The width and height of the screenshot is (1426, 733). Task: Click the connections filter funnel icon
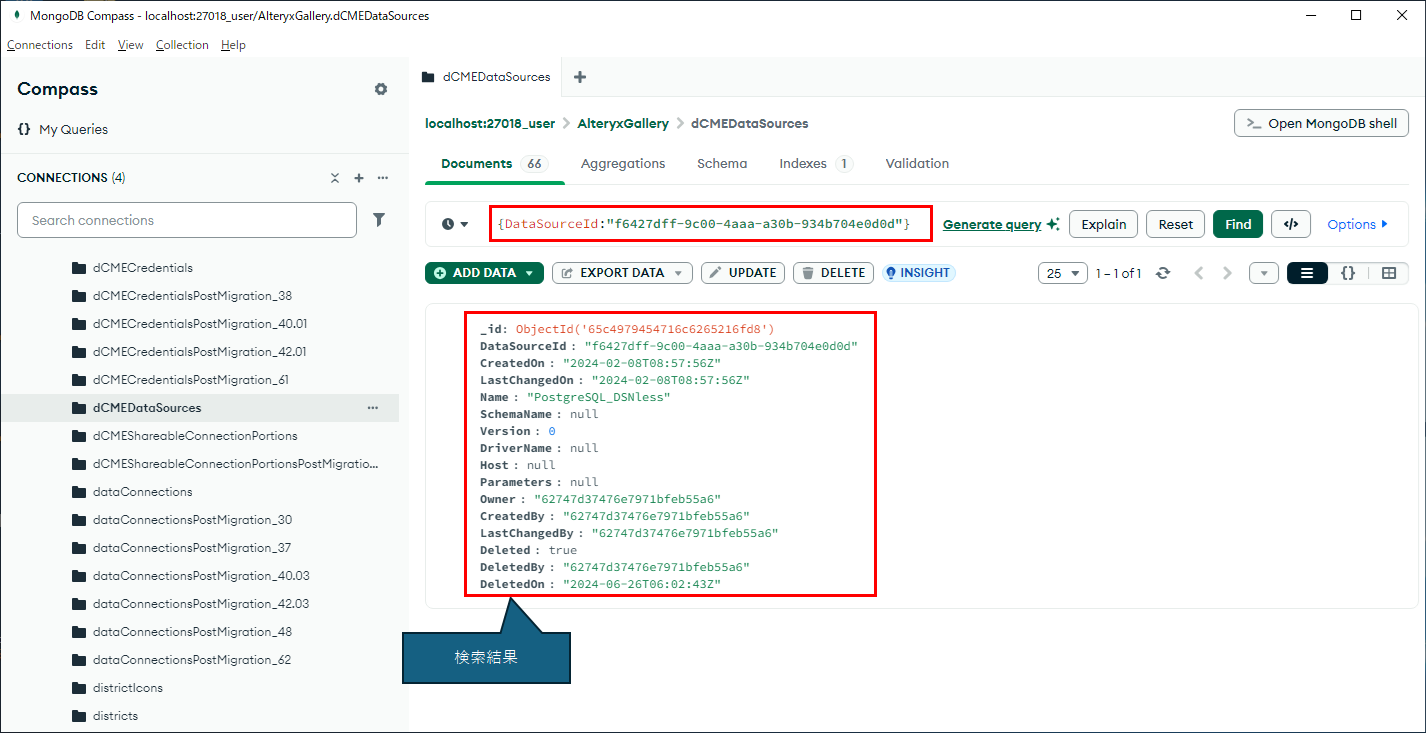coord(379,220)
